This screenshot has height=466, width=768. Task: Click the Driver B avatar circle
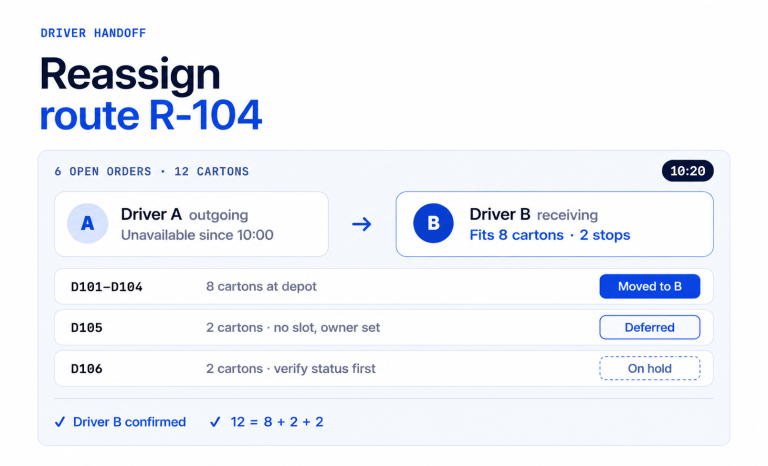click(x=433, y=223)
